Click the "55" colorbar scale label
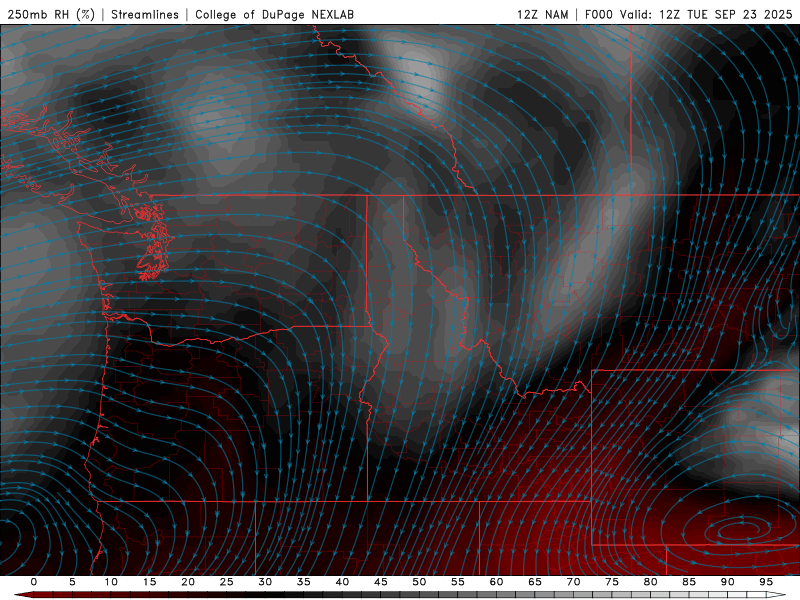Image resolution: width=800 pixels, height=600 pixels. (x=458, y=582)
